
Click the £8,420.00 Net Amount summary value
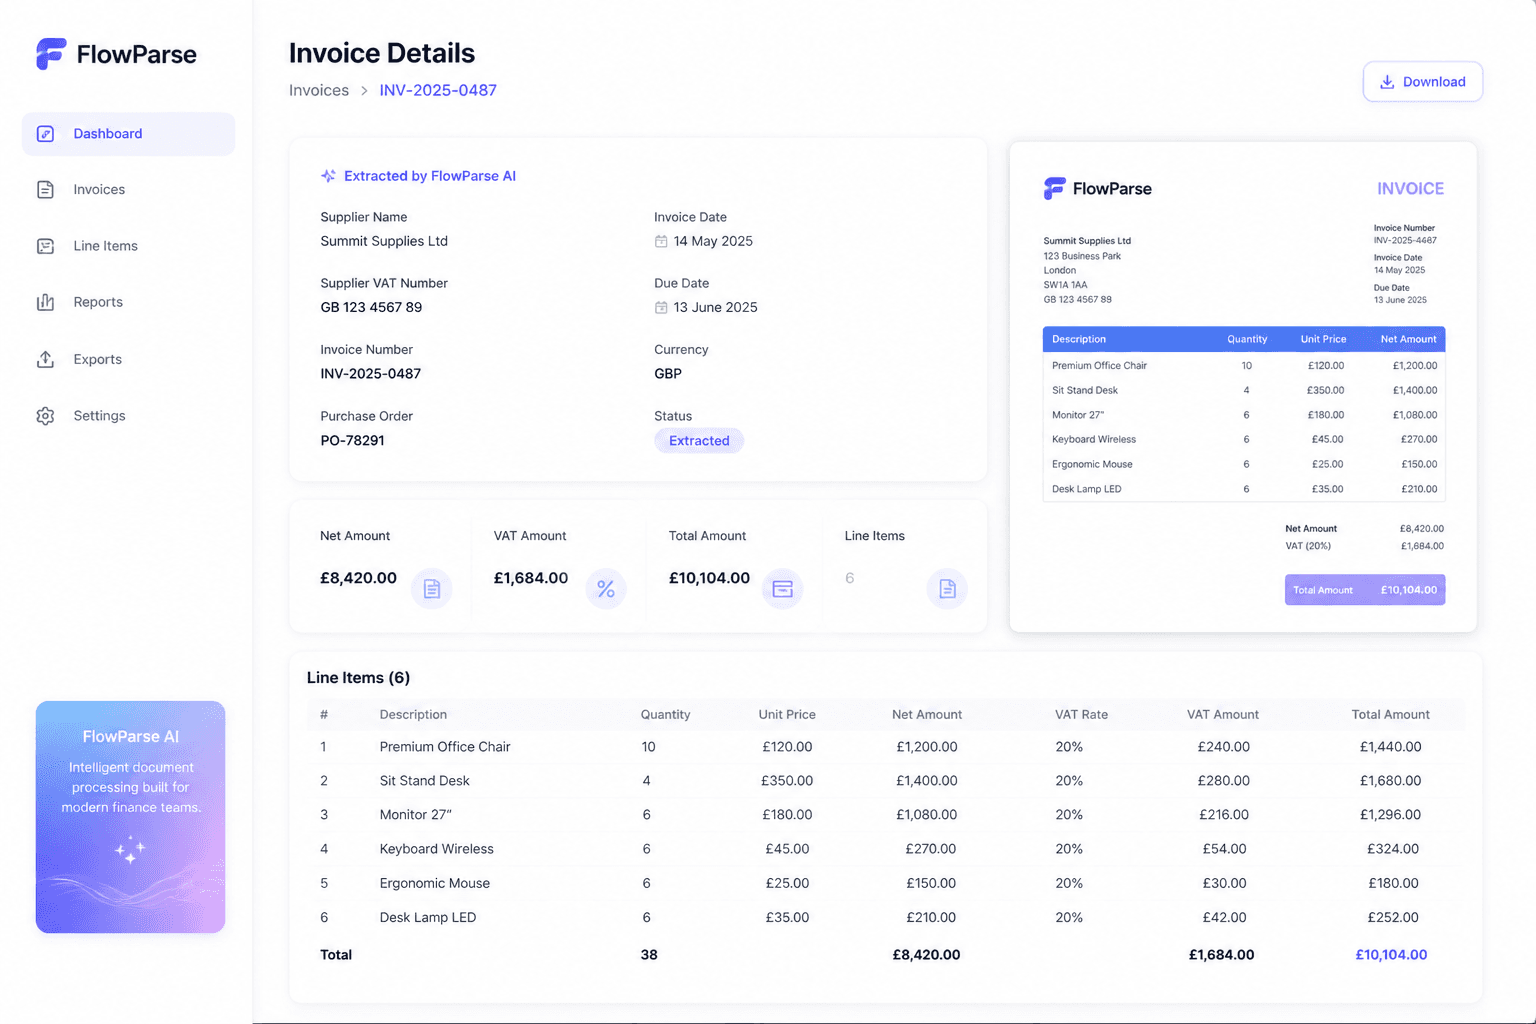[358, 578]
